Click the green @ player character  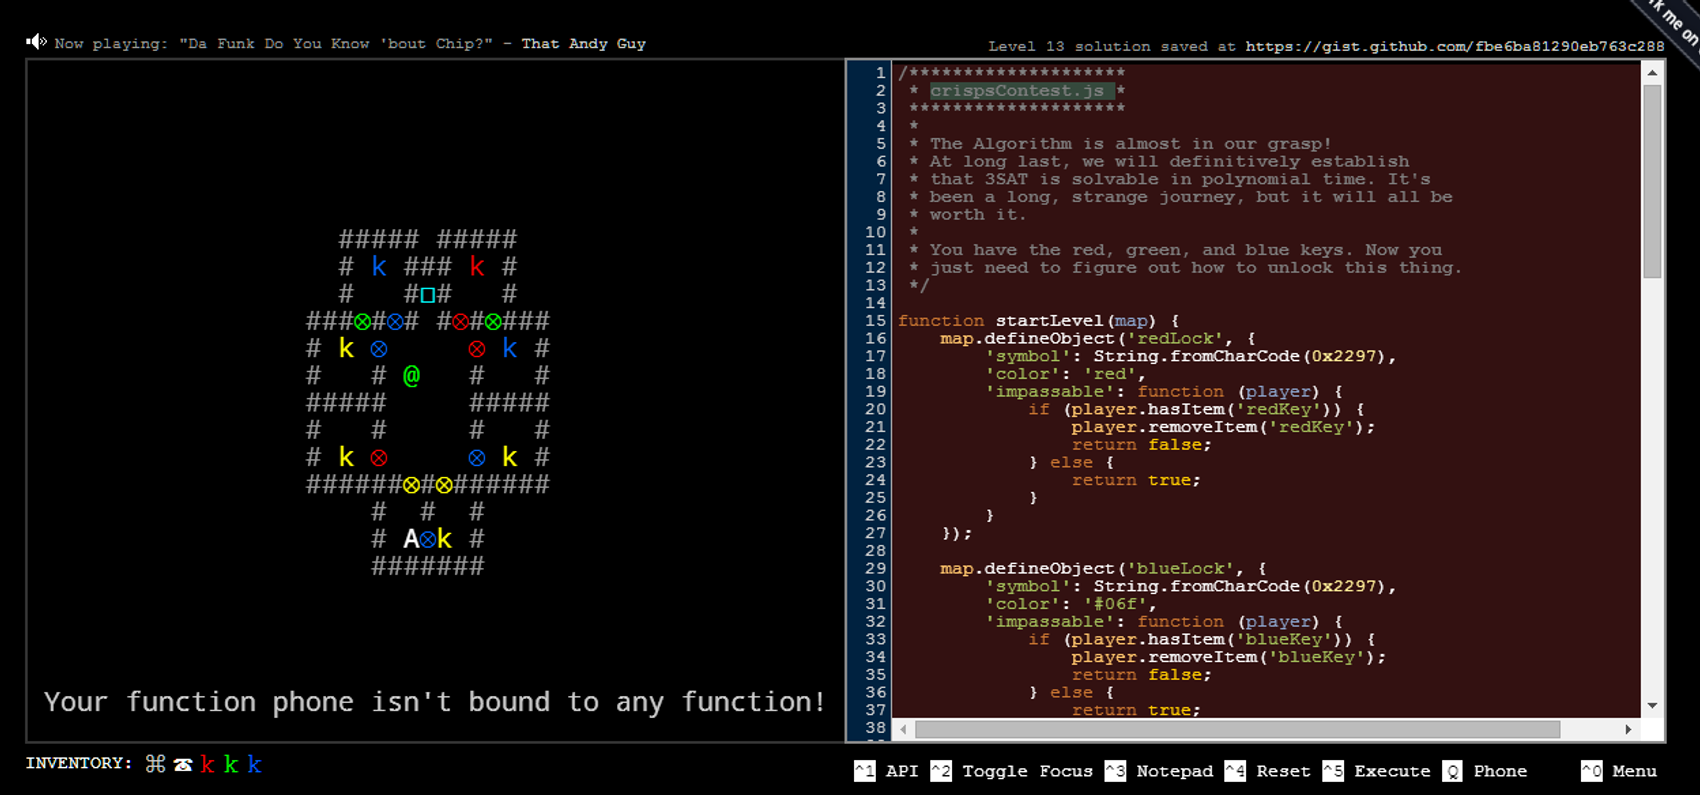(x=411, y=376)
